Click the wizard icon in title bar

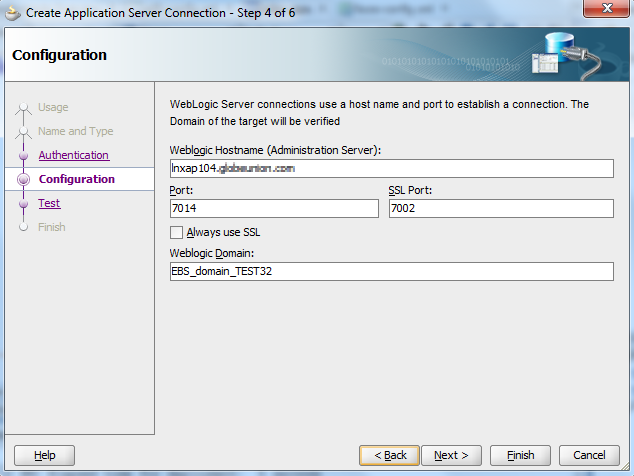coord(14,14)
